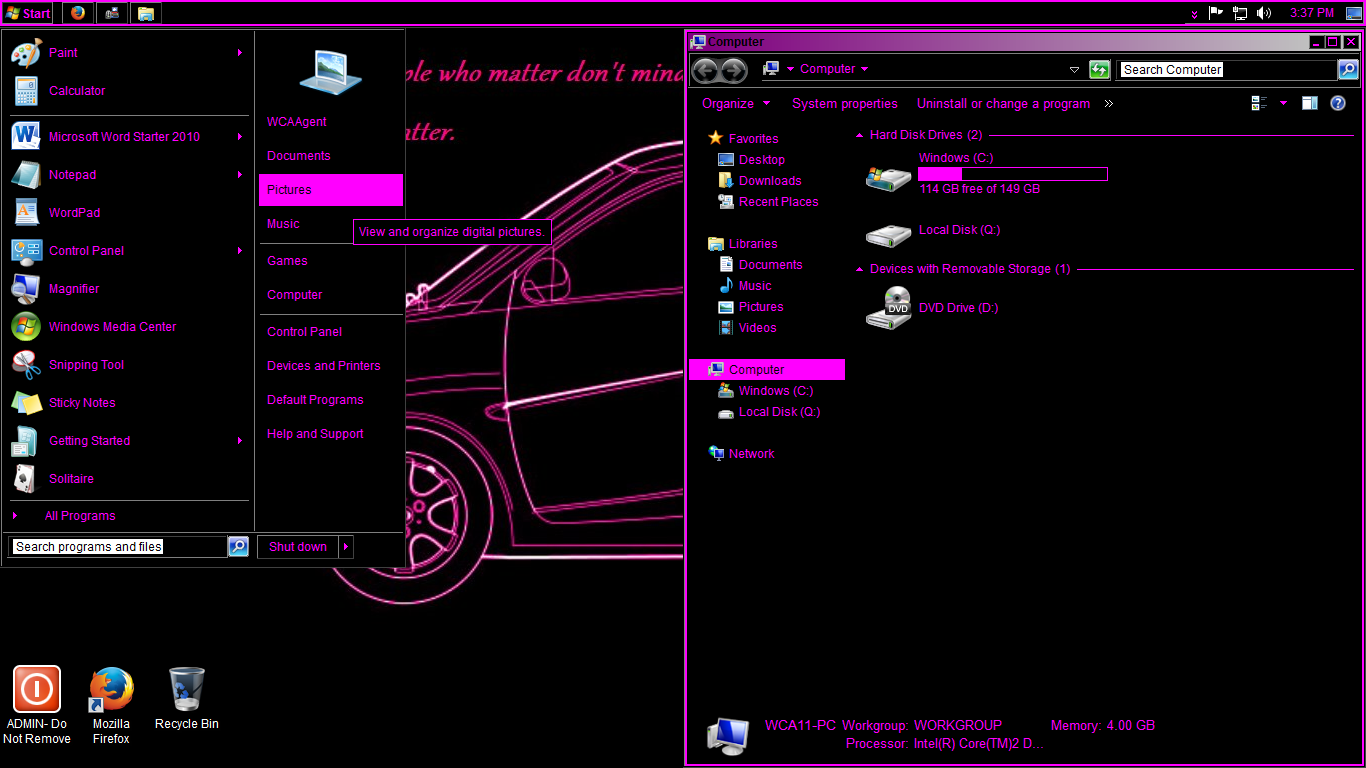
Task: Click the Start button
Action: point(28,13)
